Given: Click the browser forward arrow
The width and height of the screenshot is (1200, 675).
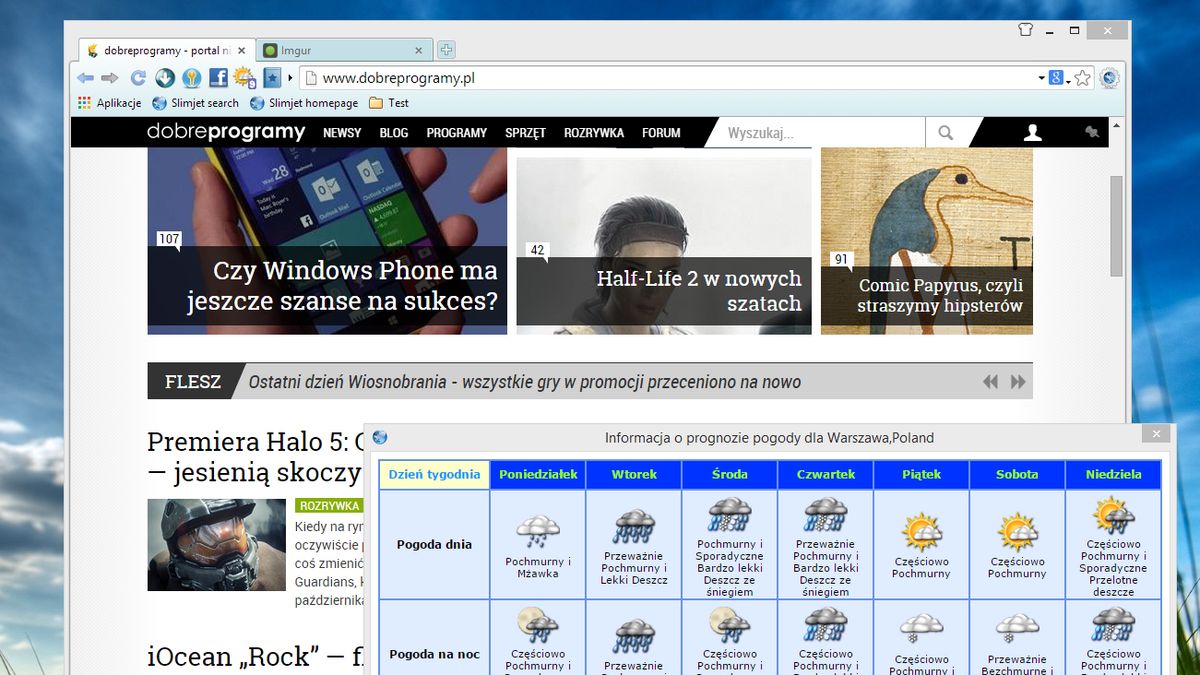Looking at the screenshot, I should coord(110,78).
